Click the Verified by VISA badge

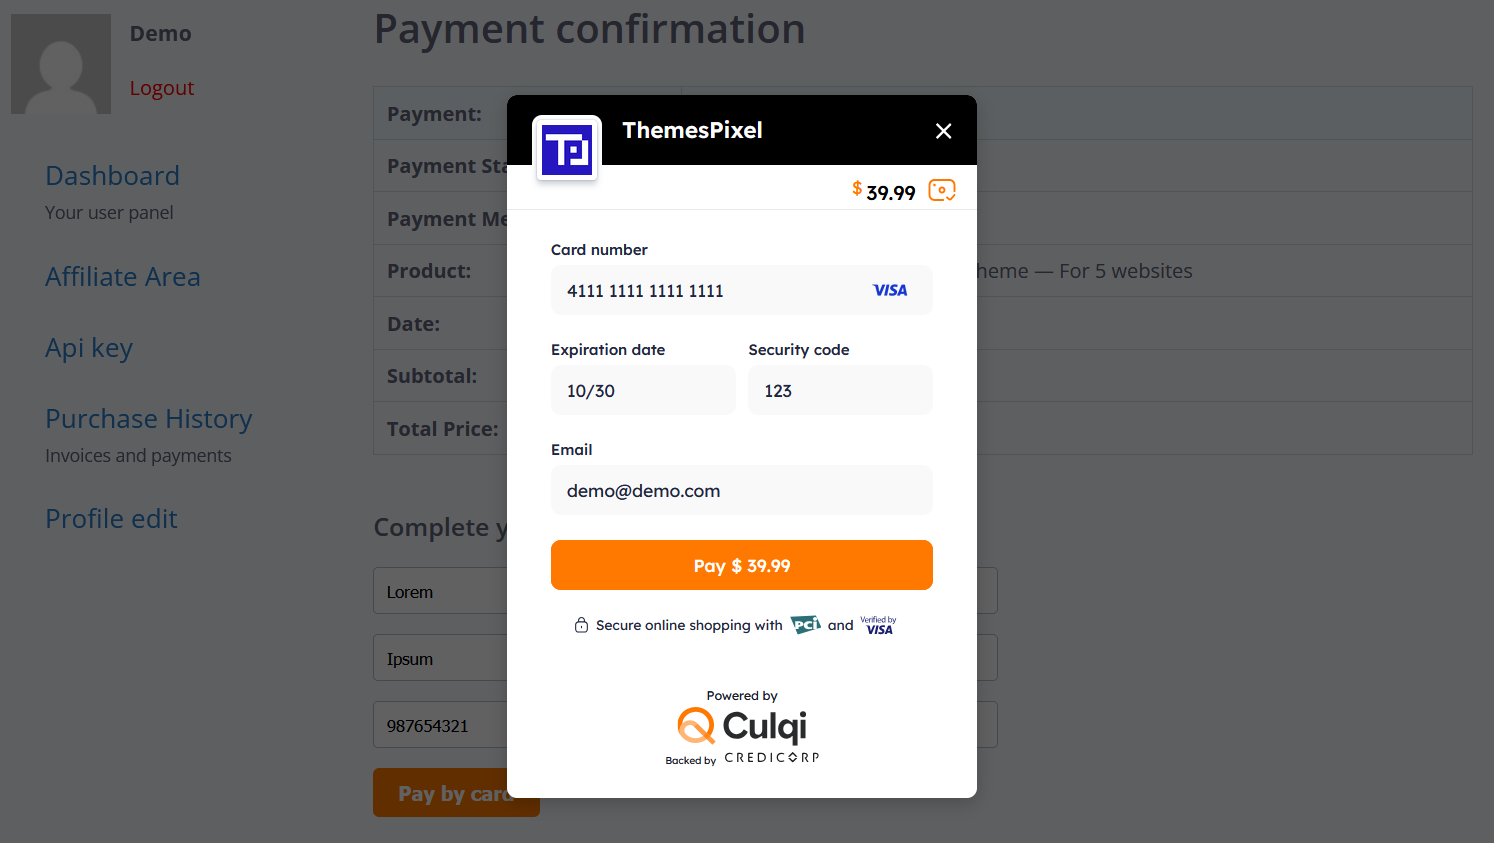(878, 625)
